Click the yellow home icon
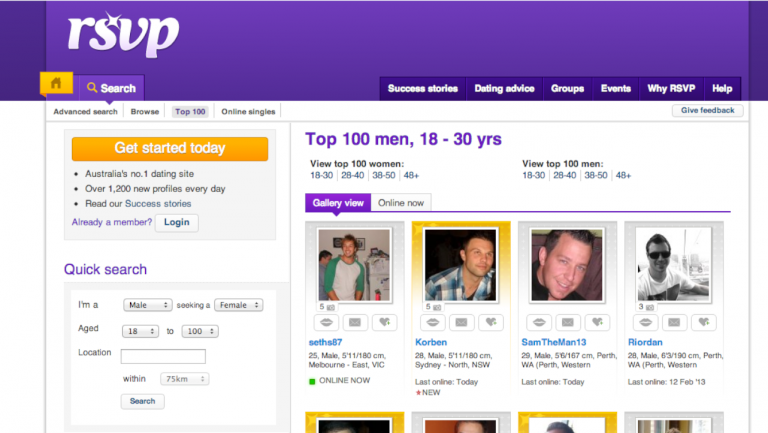This screenshot has width=768, height=433. [56, 83]
